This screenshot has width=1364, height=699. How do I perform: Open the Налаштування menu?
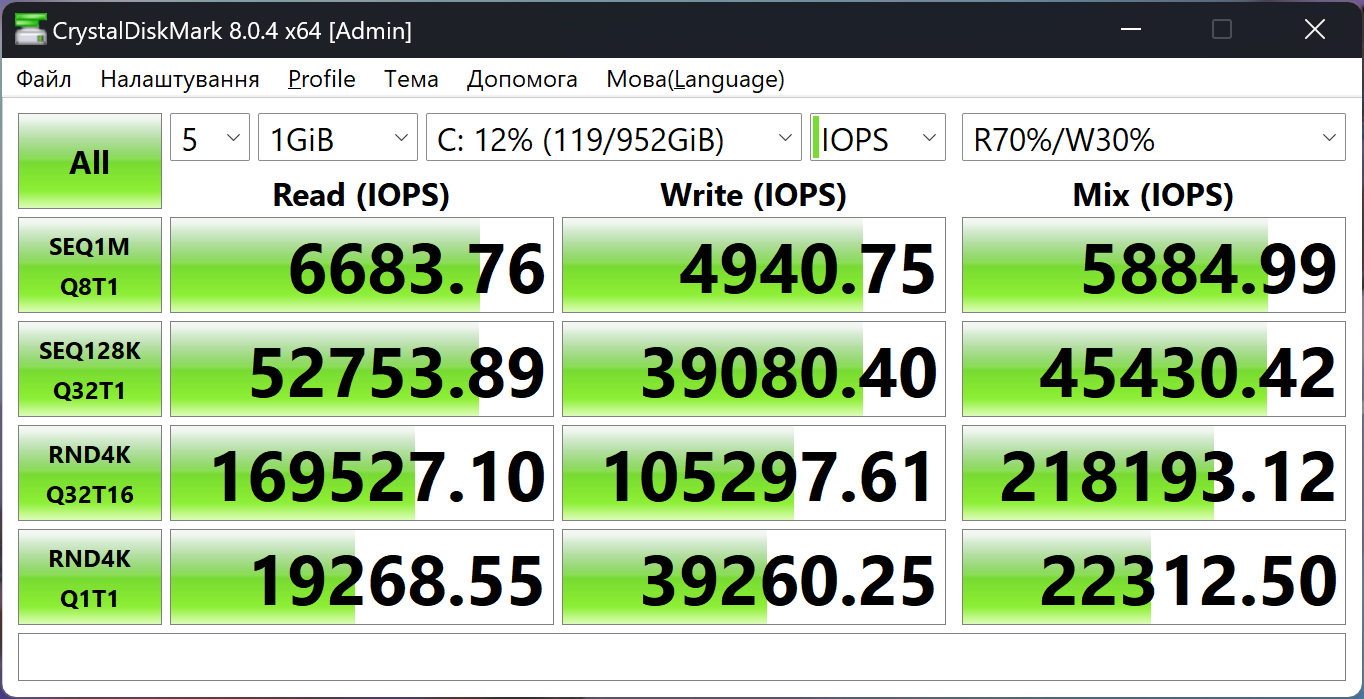click(180, 79)
